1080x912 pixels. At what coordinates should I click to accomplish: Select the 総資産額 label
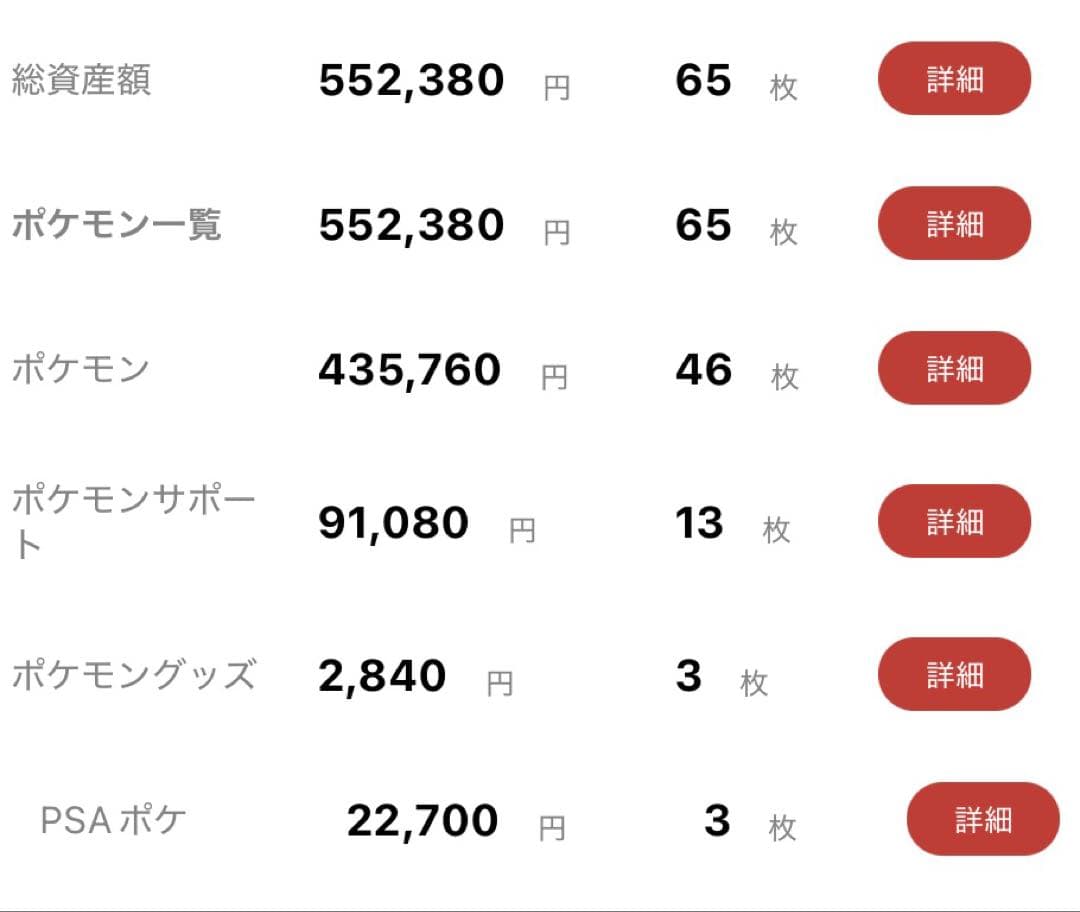81,80
